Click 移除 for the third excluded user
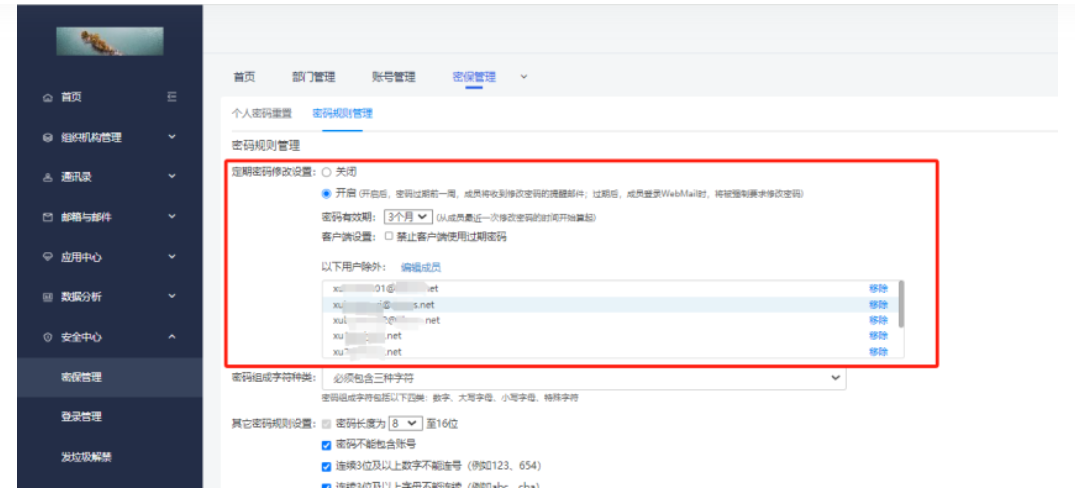This screenshot has height=504, width=1075. [x=878, y=320]
